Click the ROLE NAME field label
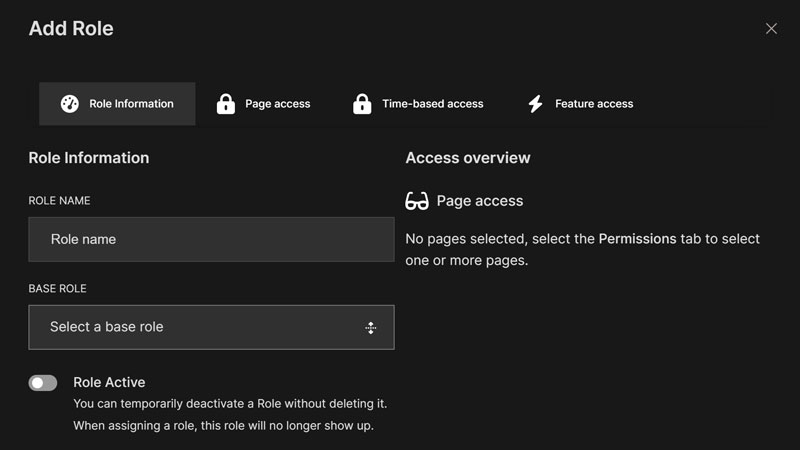This screenshot has height=450, width=800. (x=59, y=201)
